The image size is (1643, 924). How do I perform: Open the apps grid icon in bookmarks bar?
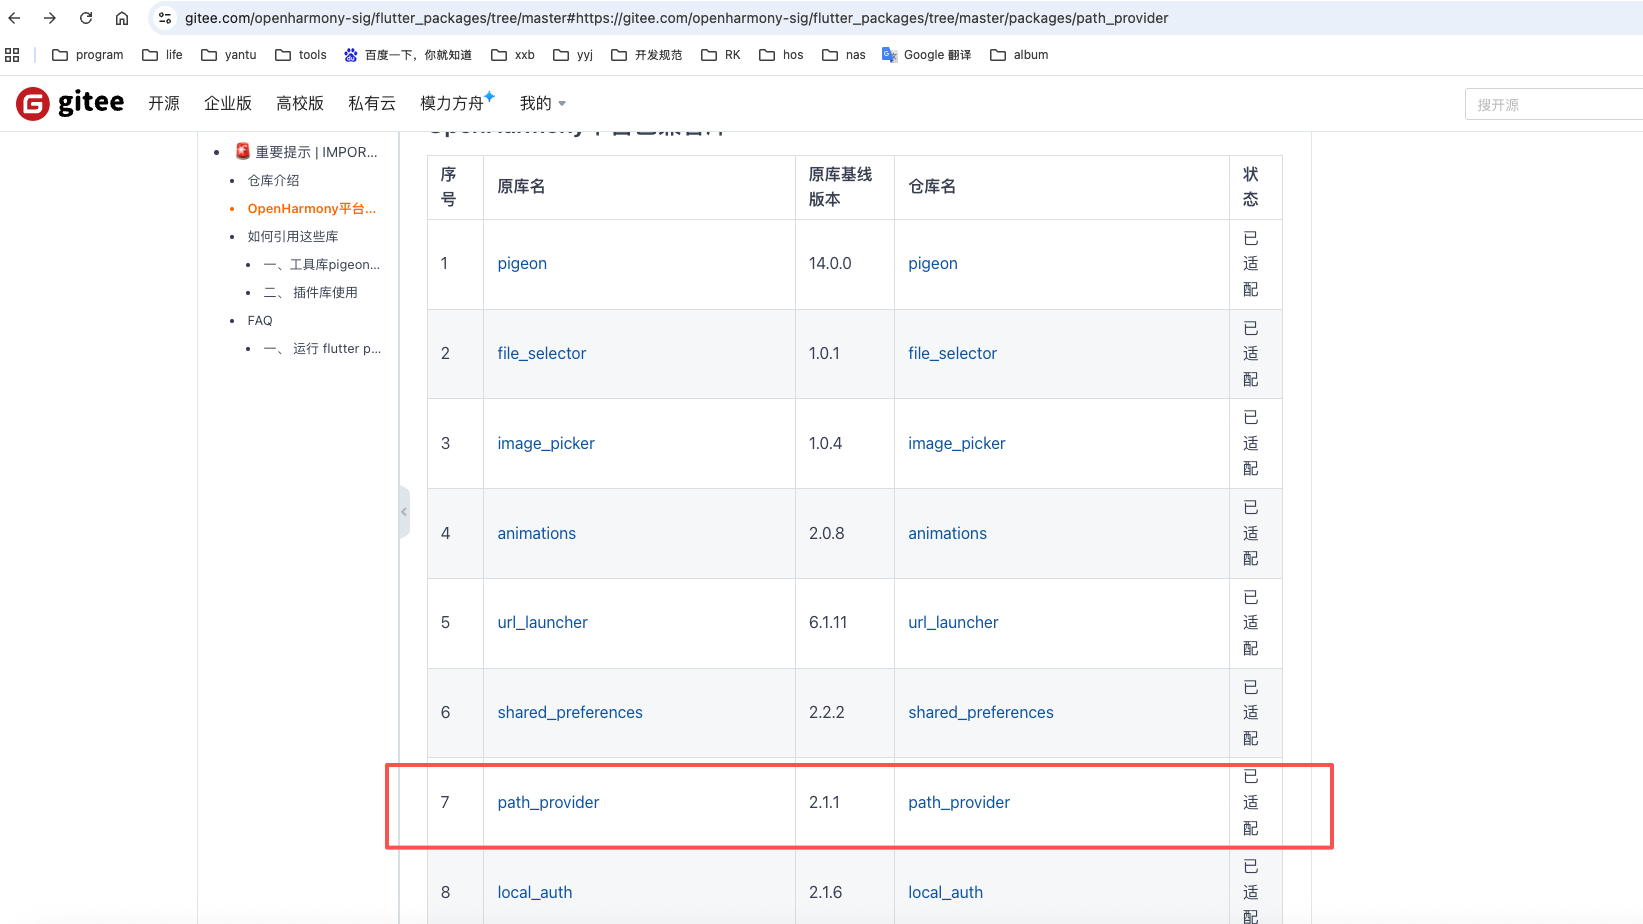(12, 55)
